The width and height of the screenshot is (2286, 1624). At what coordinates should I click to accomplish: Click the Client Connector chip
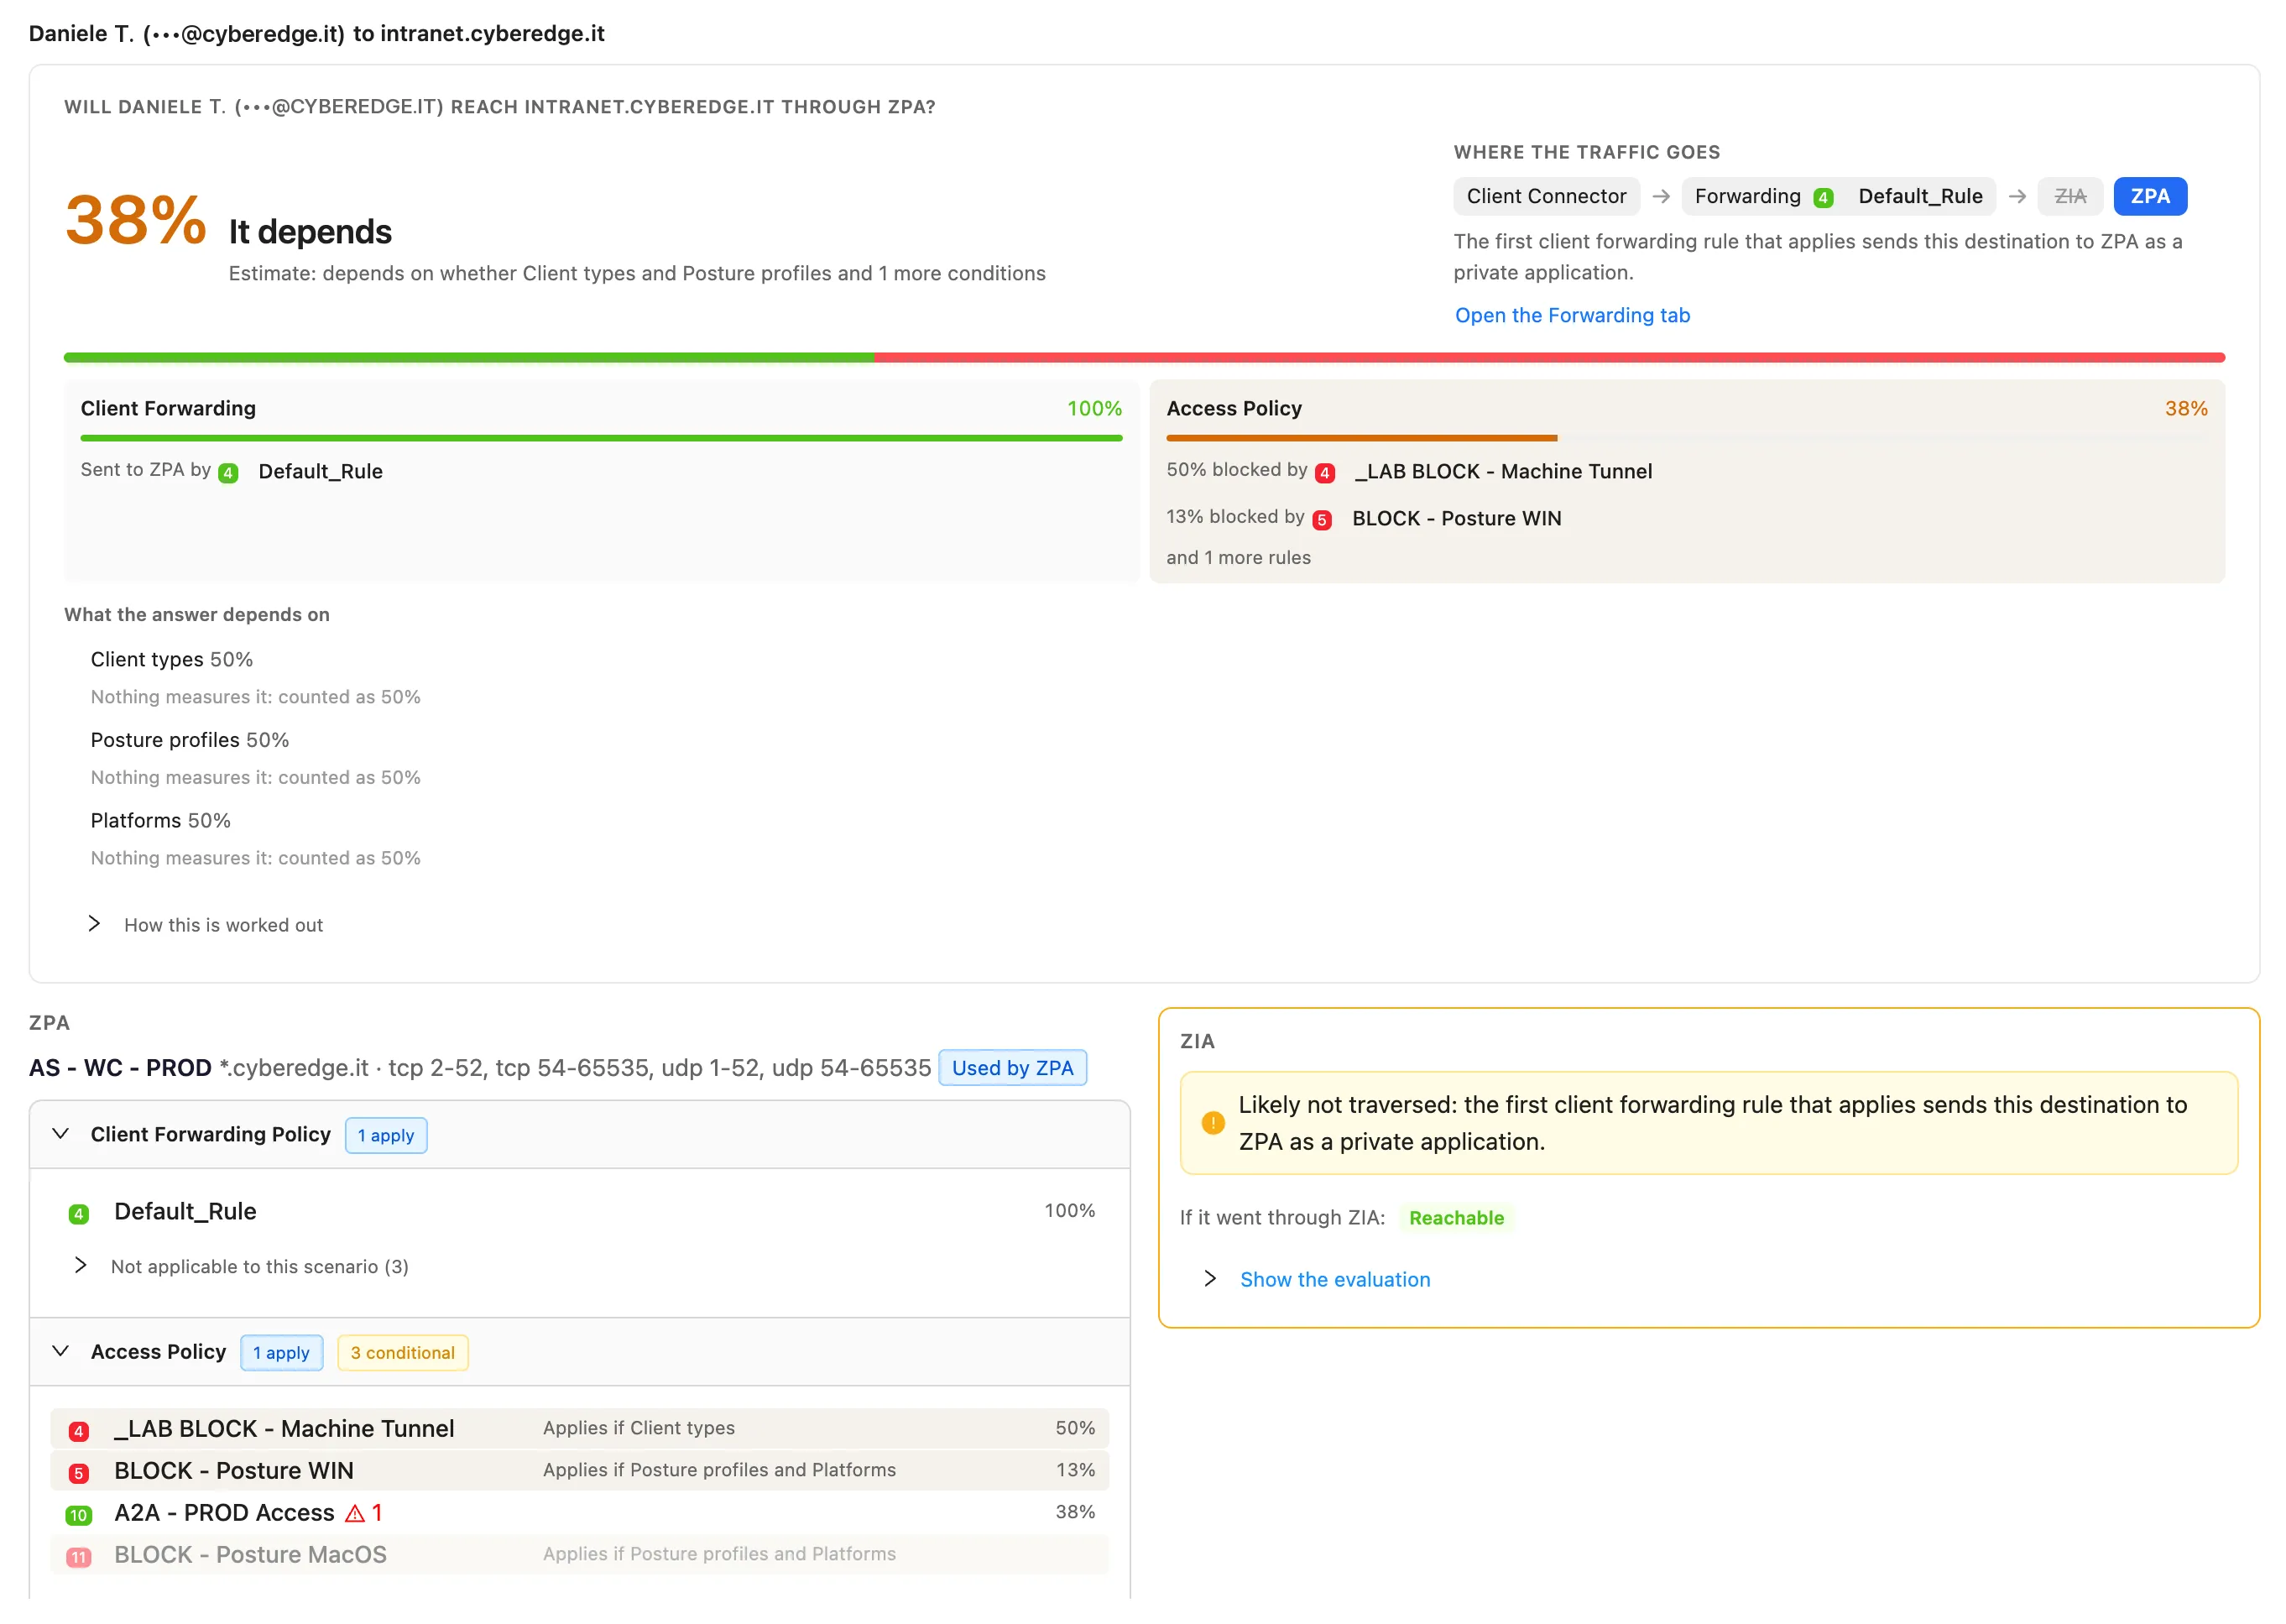(x=1546, y=196)
